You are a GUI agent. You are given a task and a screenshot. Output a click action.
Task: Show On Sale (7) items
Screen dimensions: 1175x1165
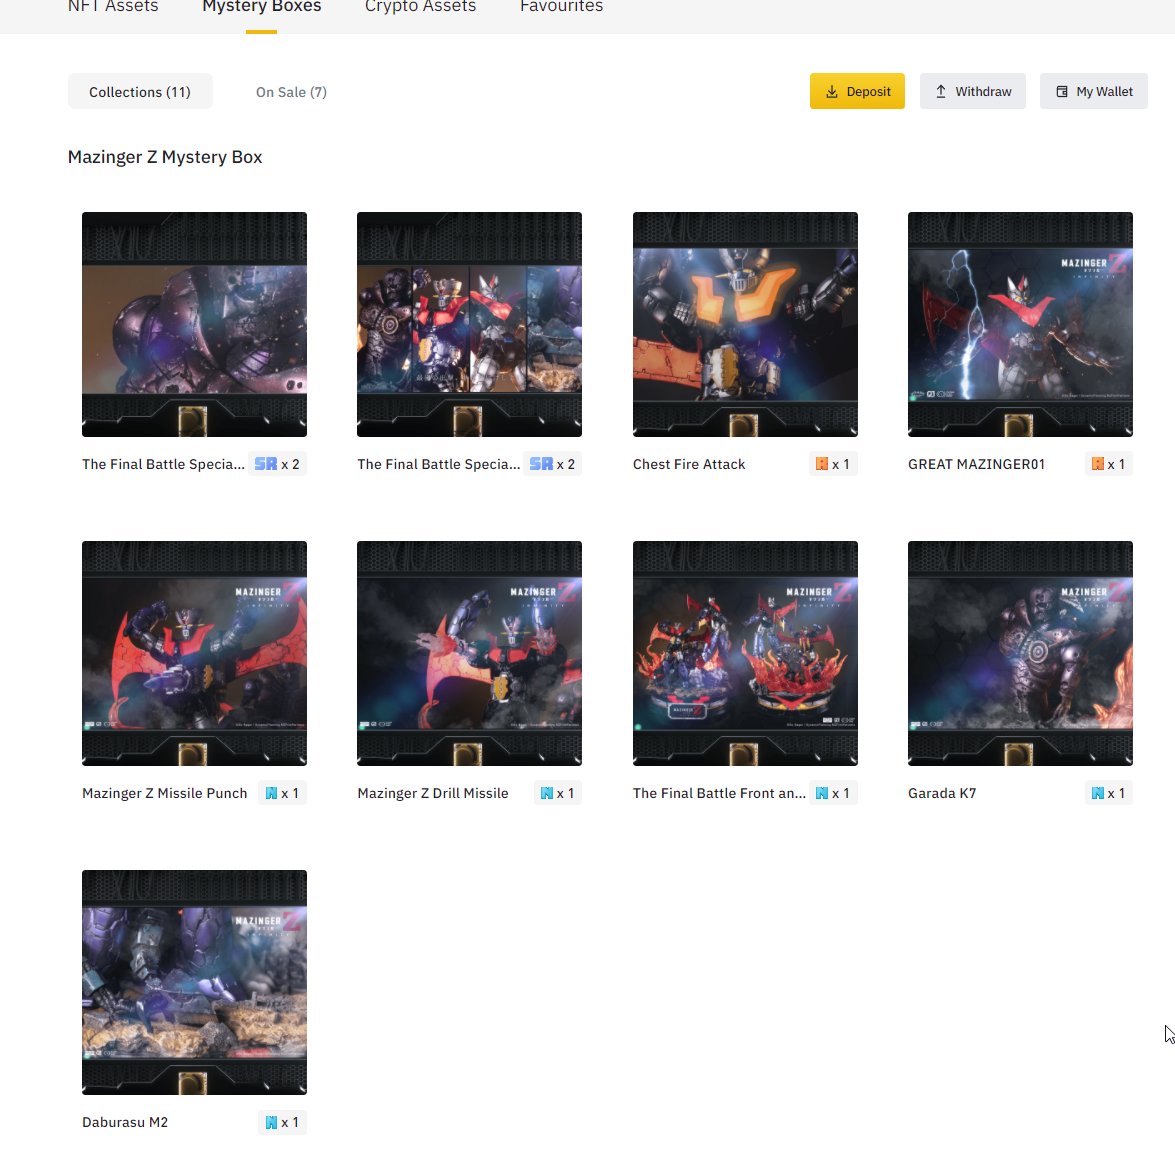(x=292, y=92)
